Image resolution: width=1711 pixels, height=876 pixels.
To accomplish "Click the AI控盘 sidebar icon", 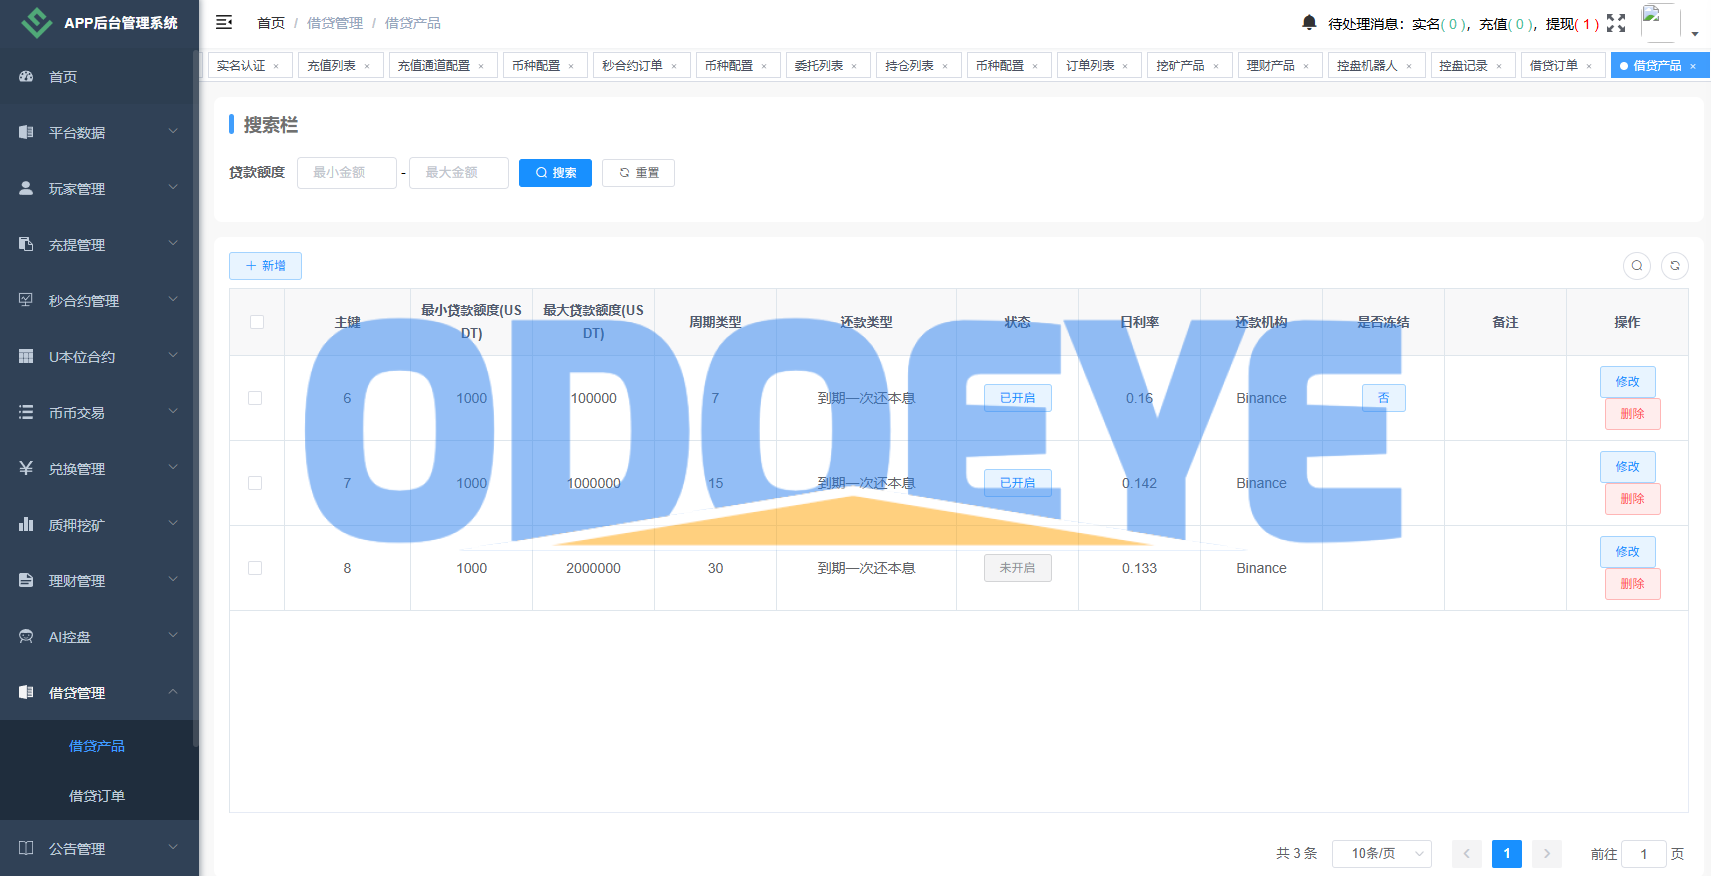I will click(x=26, y=636).
